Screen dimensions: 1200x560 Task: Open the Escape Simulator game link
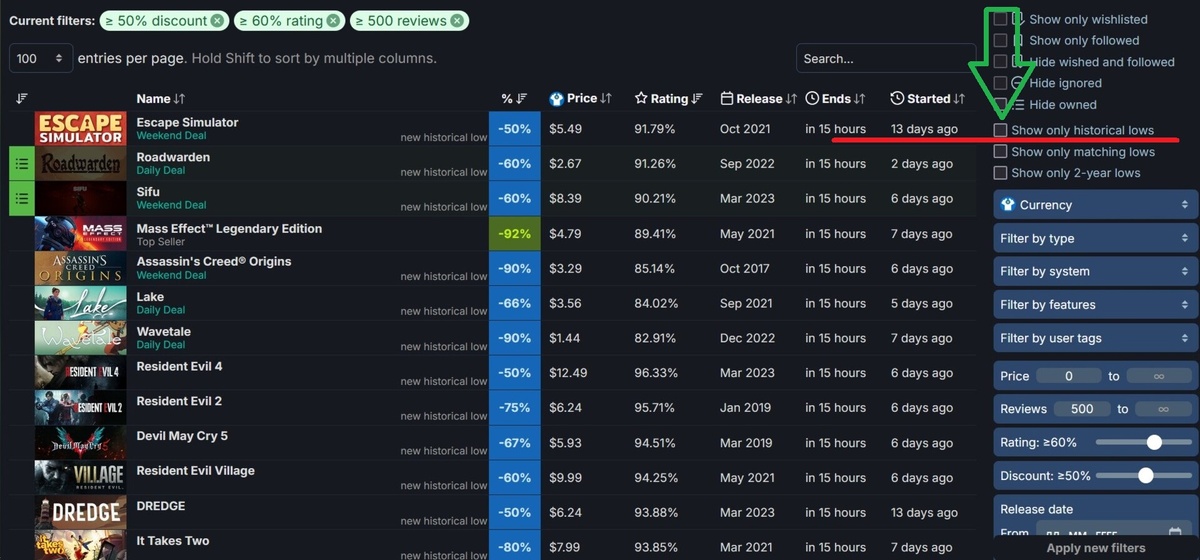click(x=187, y=122)
